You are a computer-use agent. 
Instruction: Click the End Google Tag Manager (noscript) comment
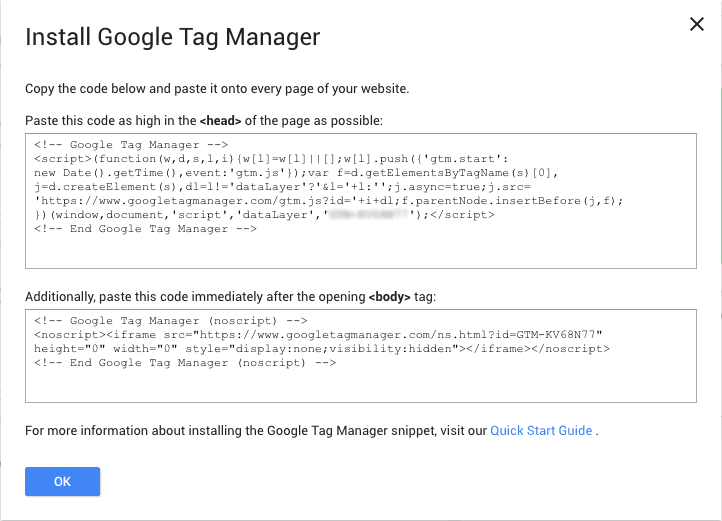(x=185, y=362)
